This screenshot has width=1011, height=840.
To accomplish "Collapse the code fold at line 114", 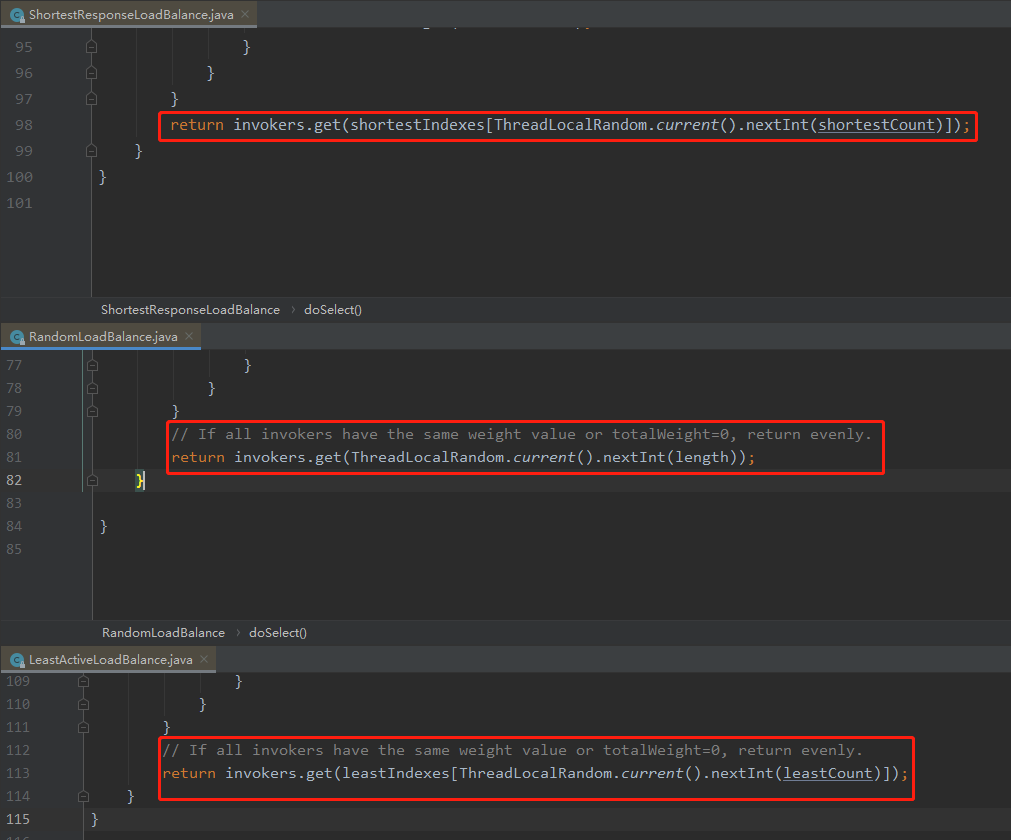I will click(83, 796).
